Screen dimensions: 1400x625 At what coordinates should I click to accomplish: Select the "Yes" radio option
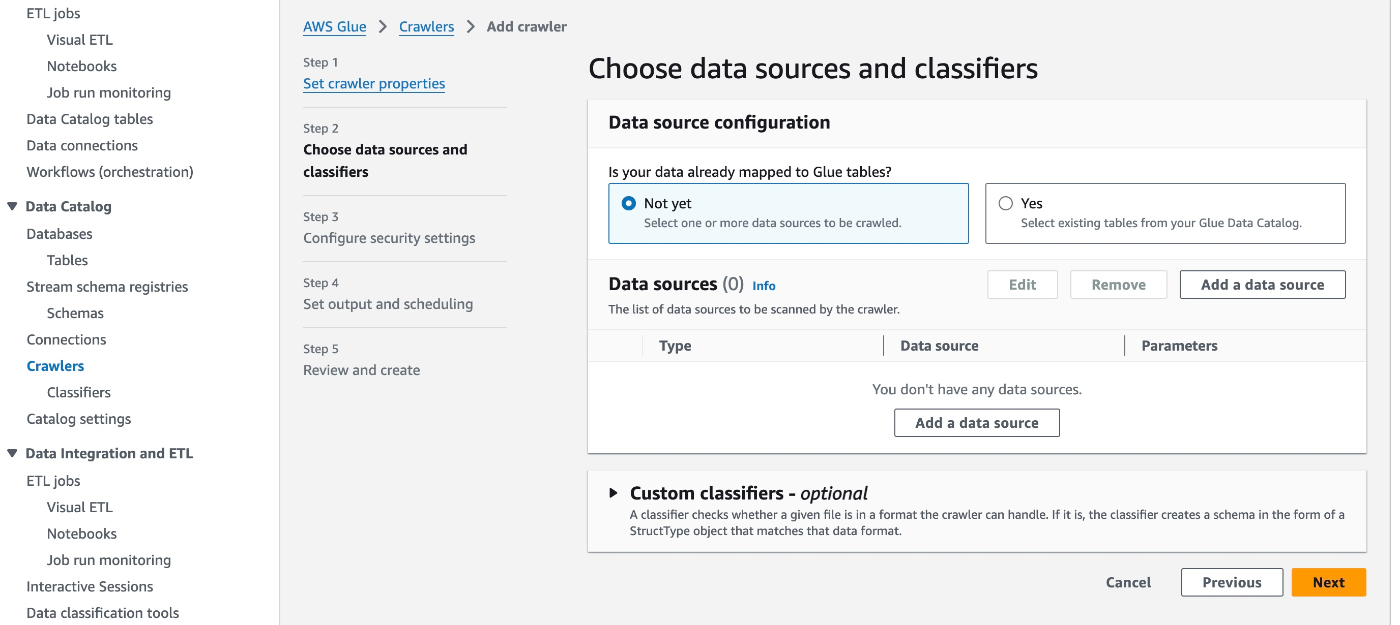click(x=1006, y=203)
